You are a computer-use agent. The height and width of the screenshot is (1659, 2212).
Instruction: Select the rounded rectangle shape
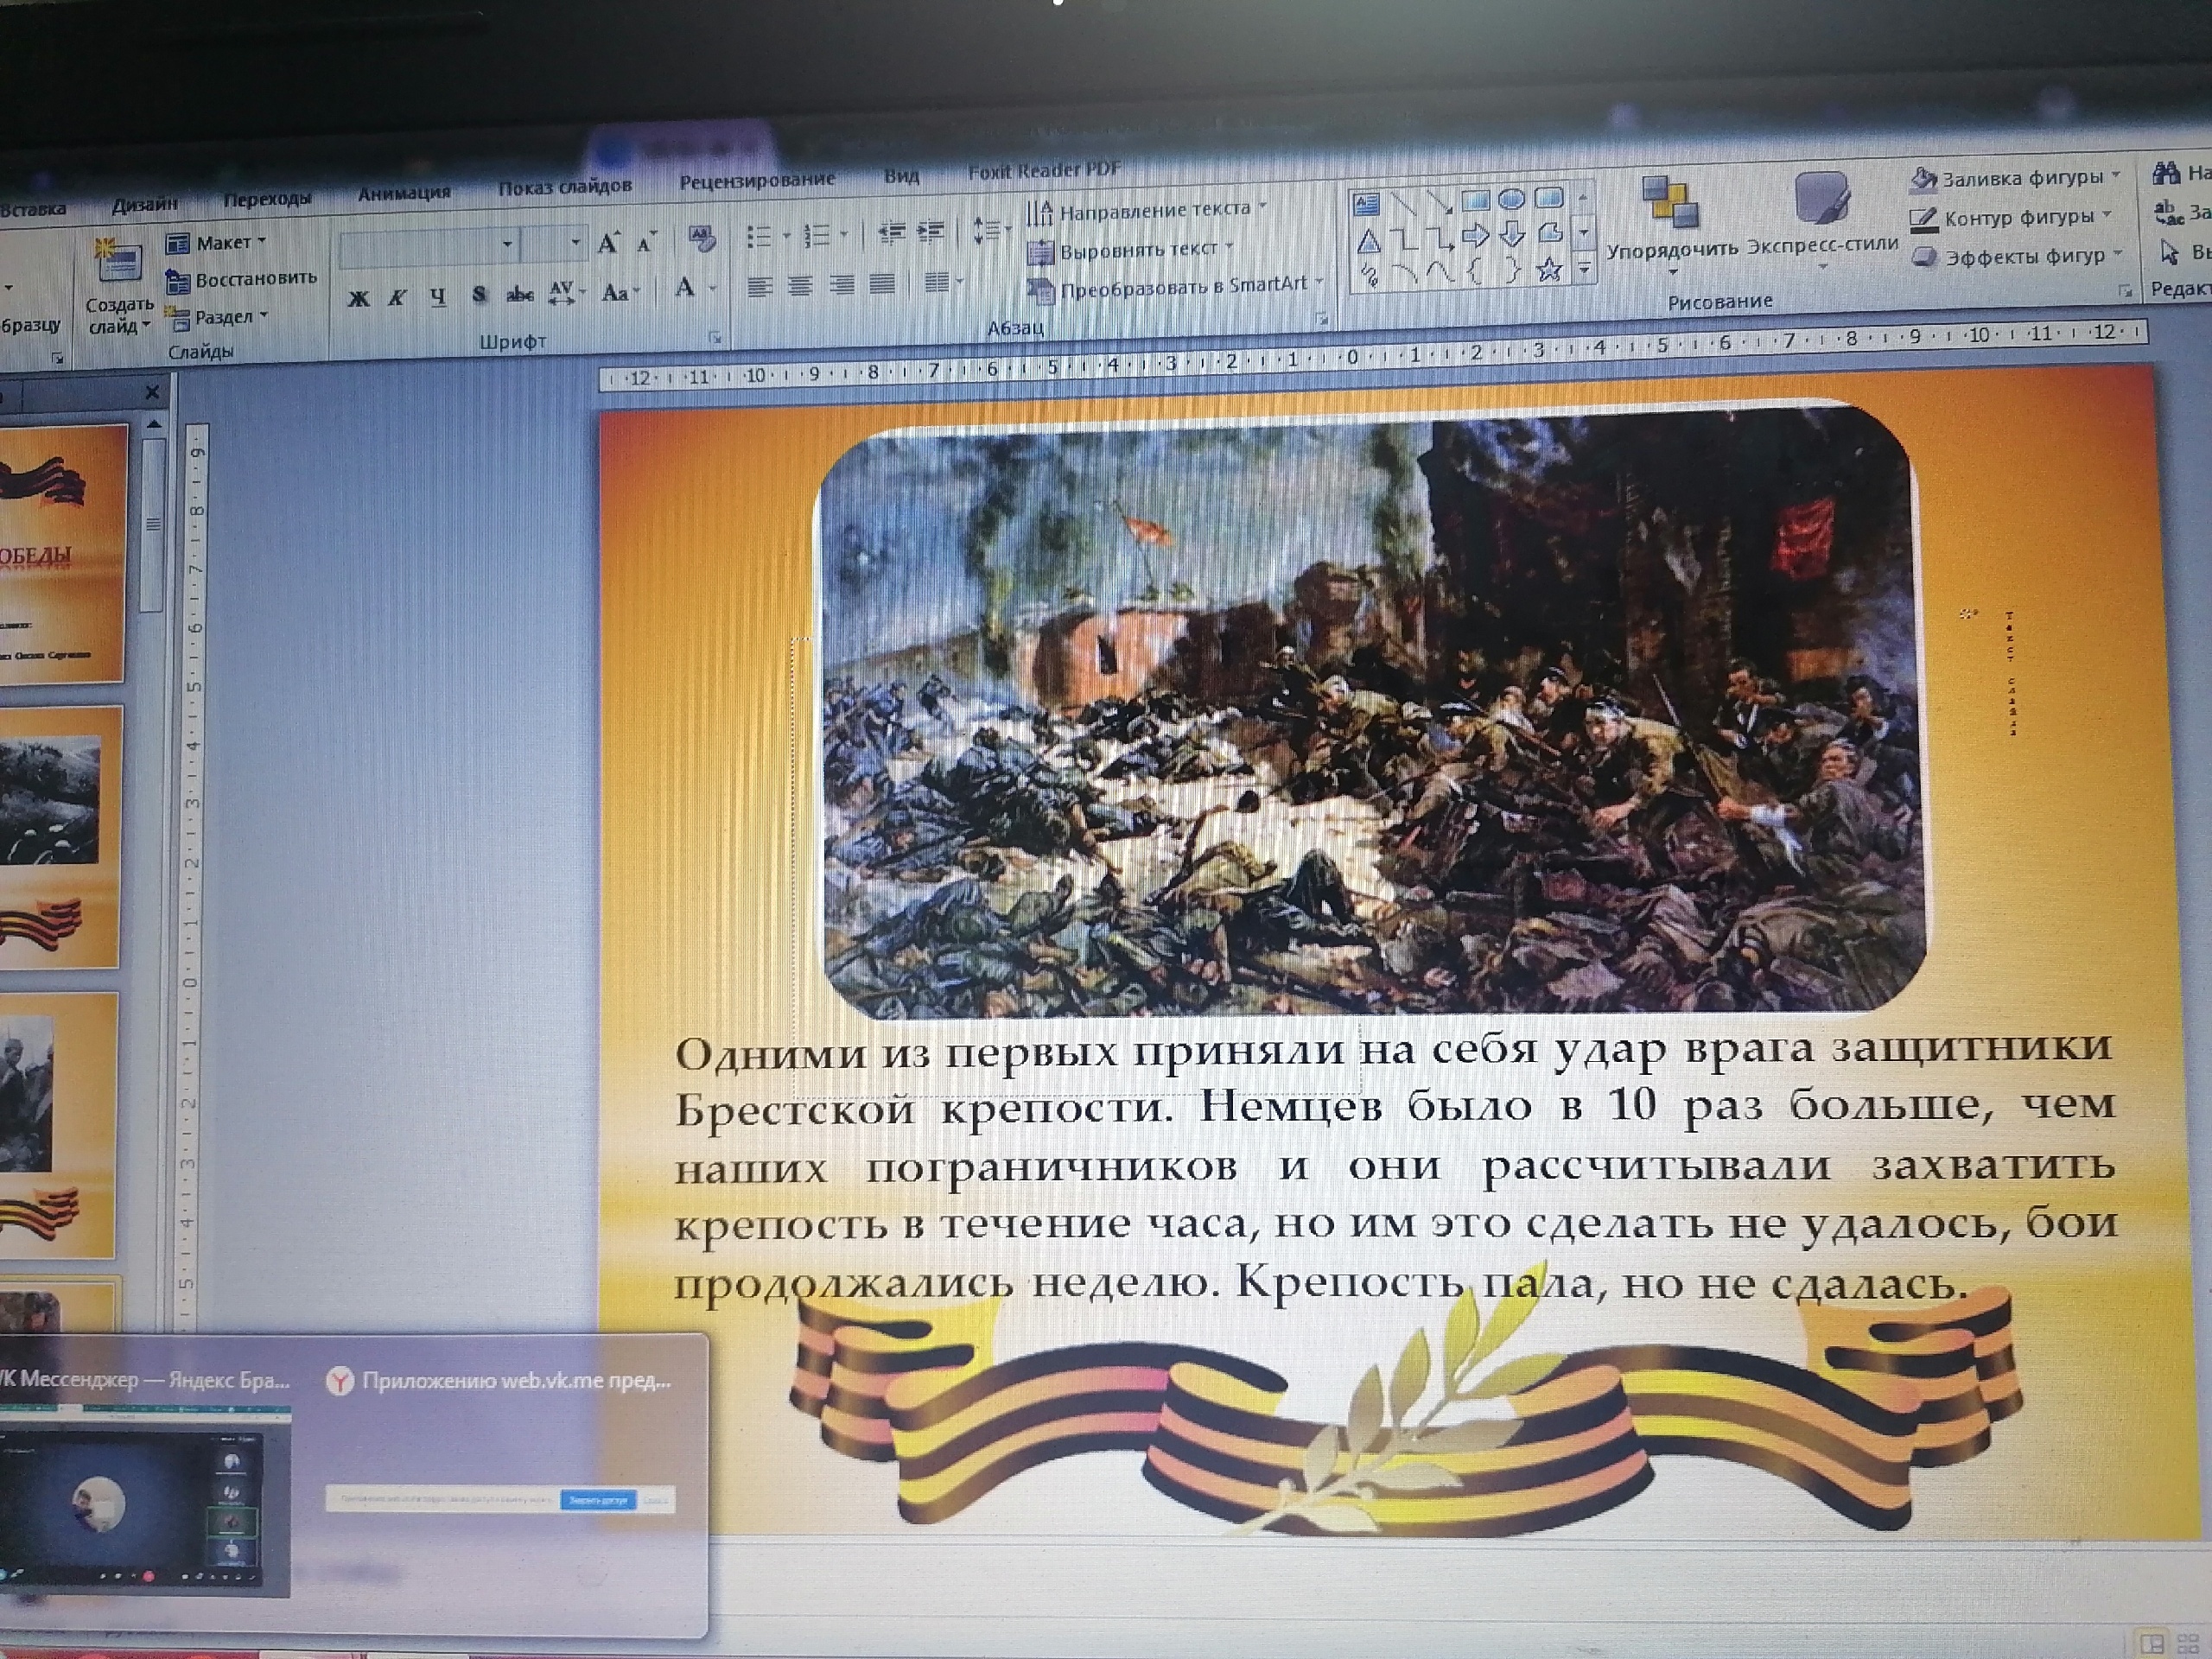pyautogui.click(x=1548, y=199)
